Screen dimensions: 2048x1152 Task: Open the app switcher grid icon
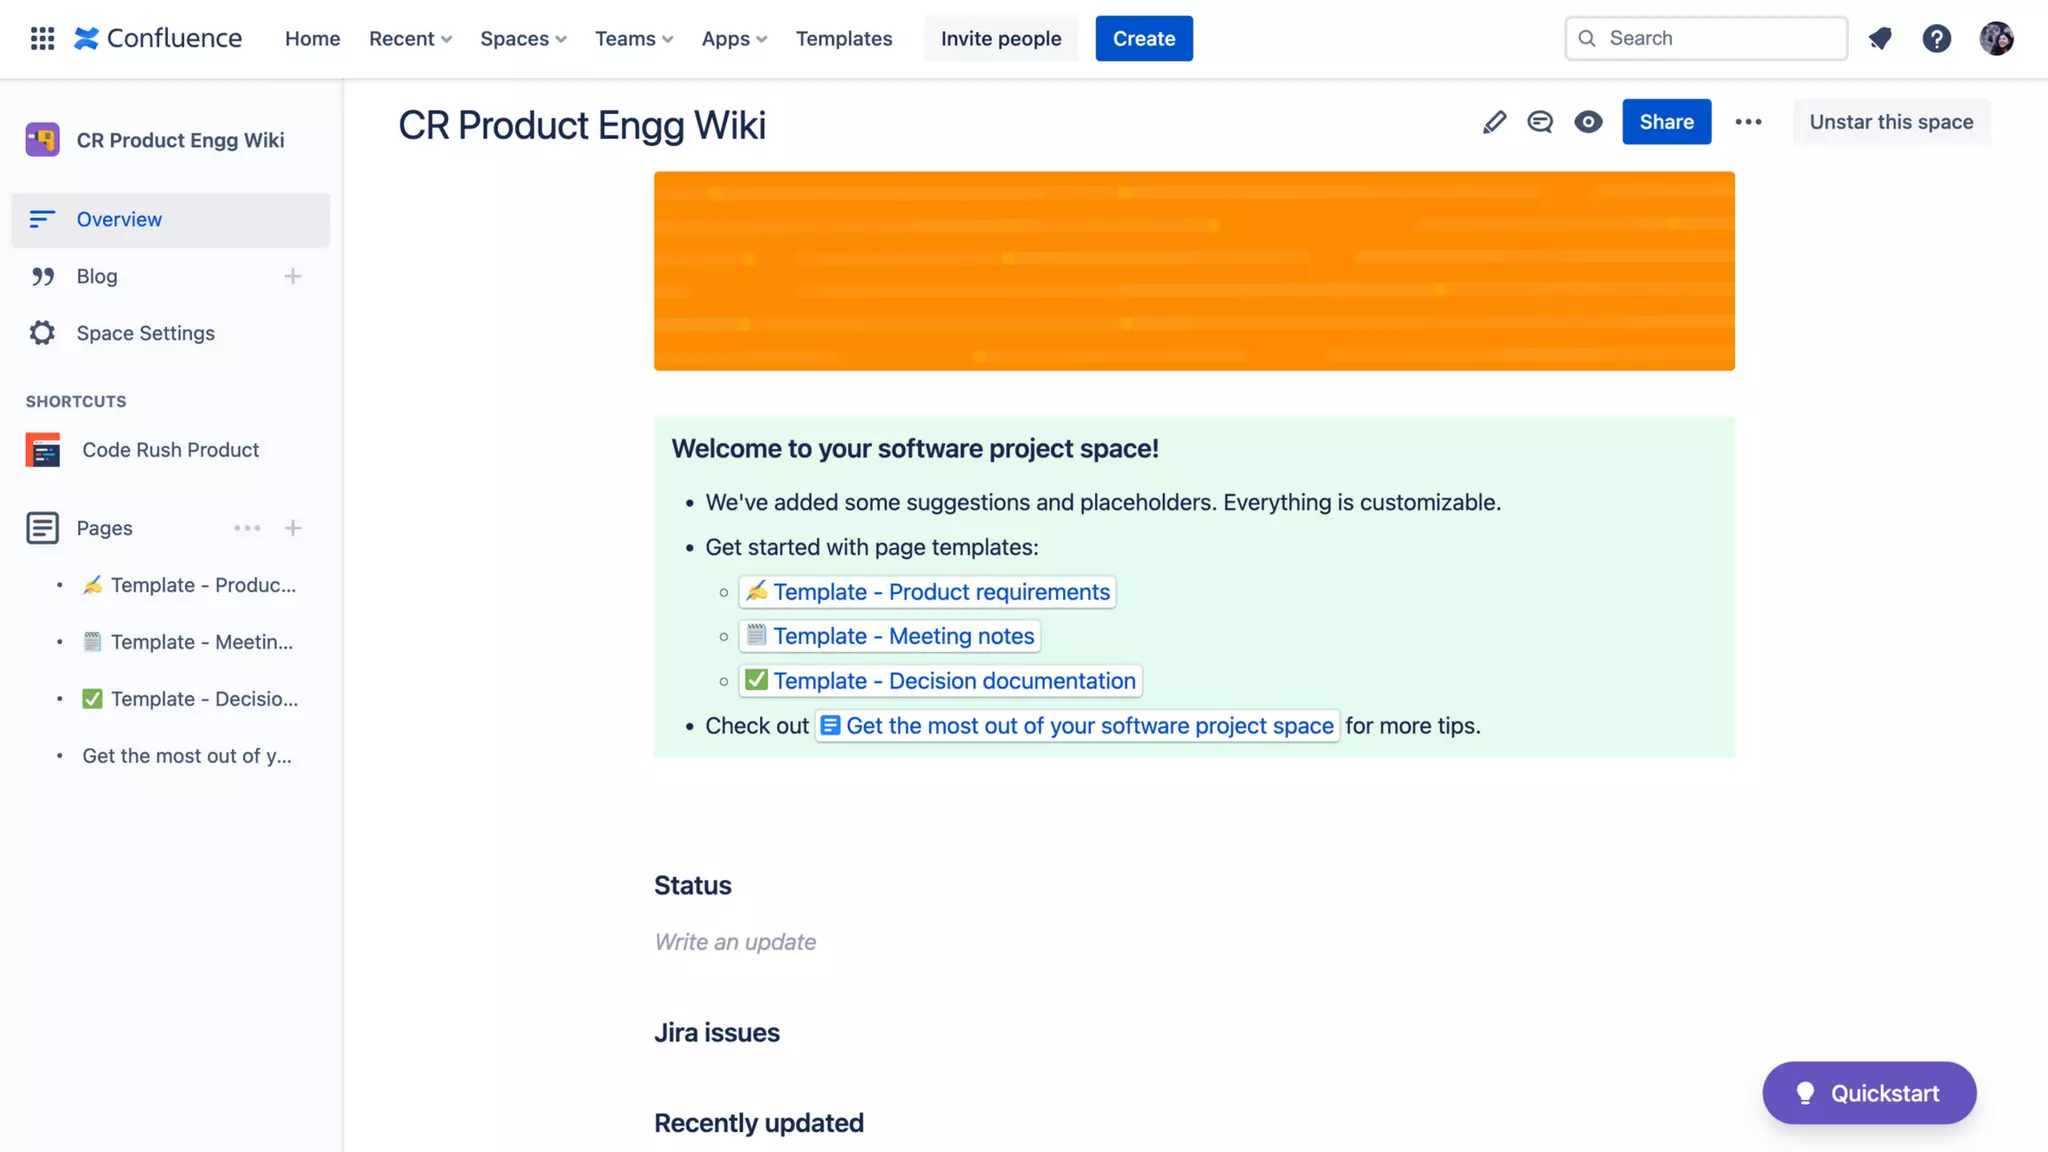click(x=42, y=39)
